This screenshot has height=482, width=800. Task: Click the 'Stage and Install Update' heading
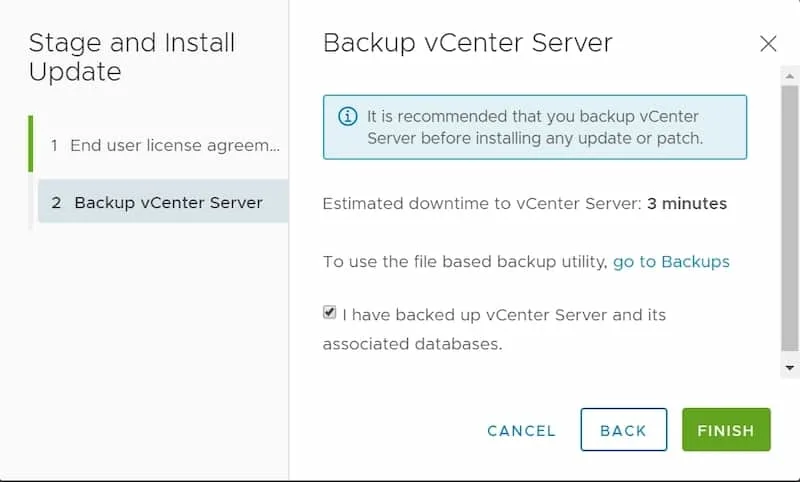pos(132,57)
